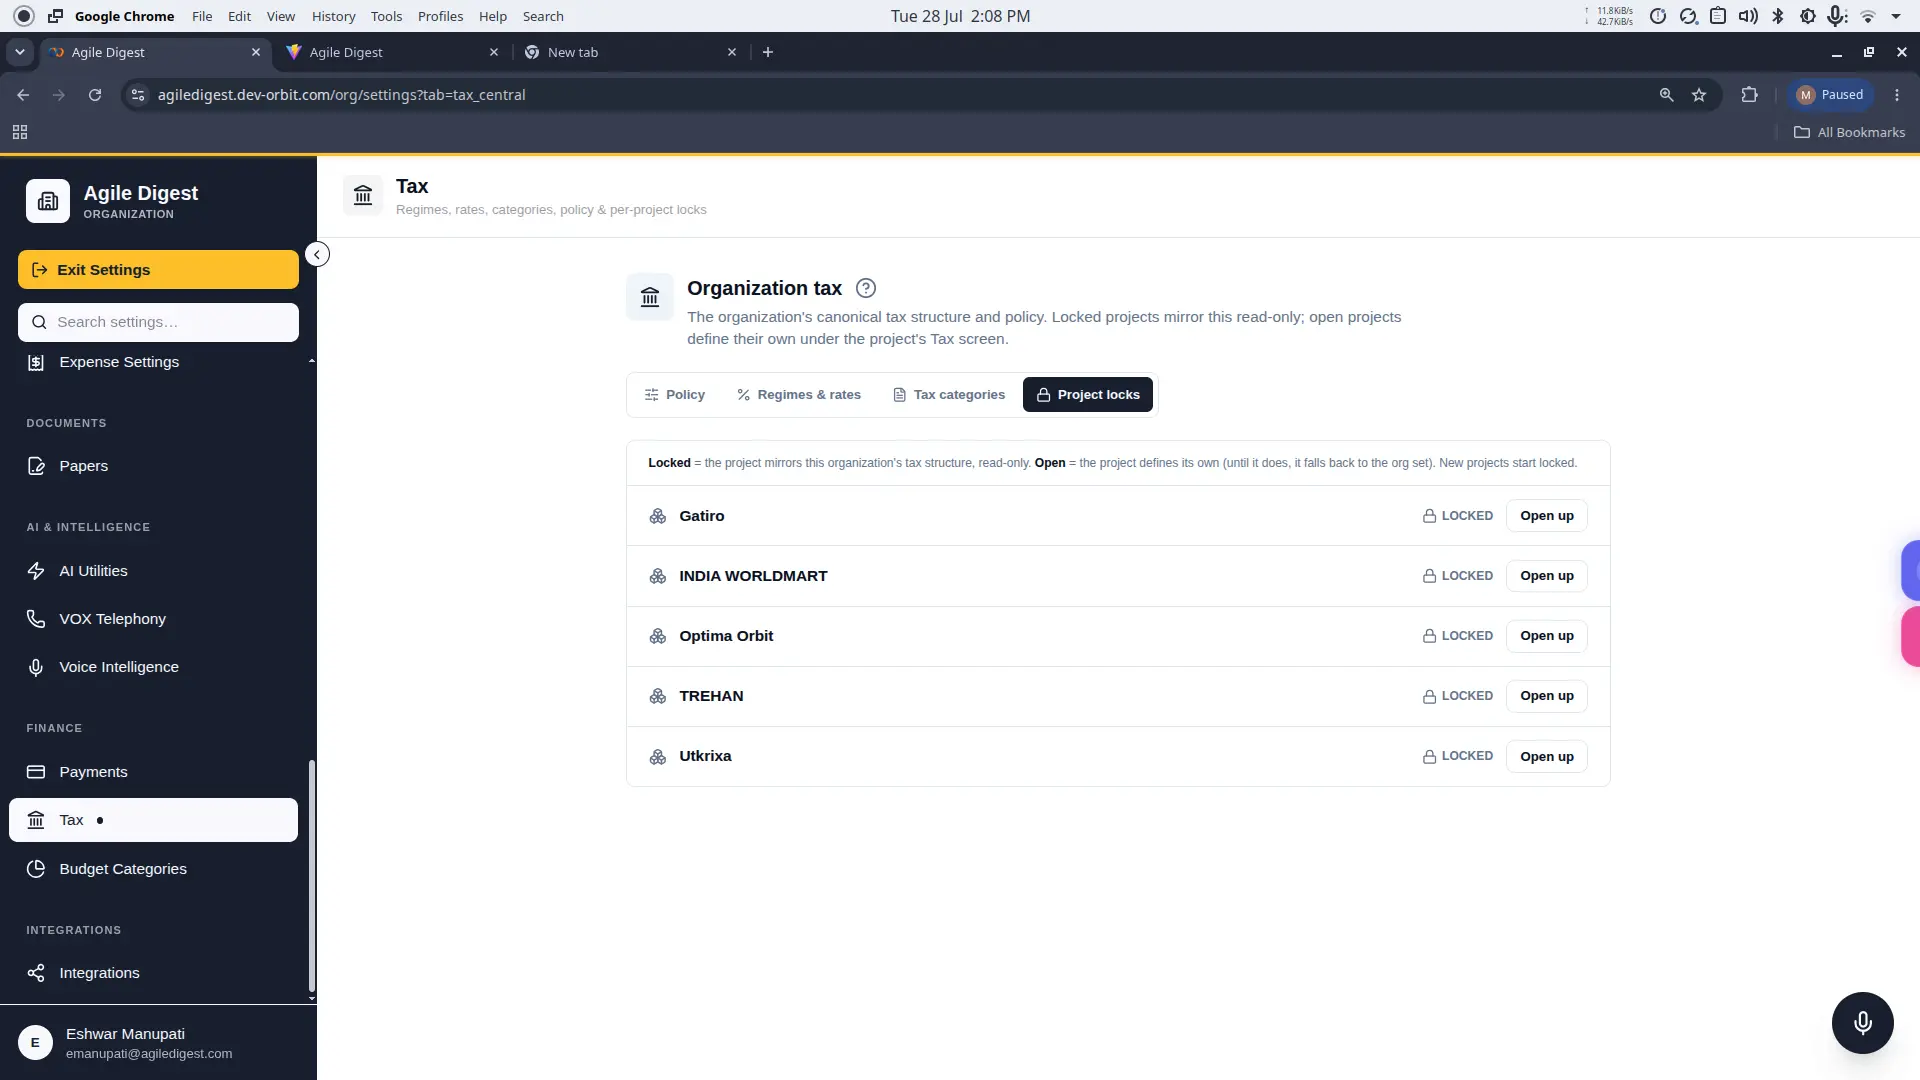
Task: Click the Payments card icon
Action: click(x=36, y=772)
